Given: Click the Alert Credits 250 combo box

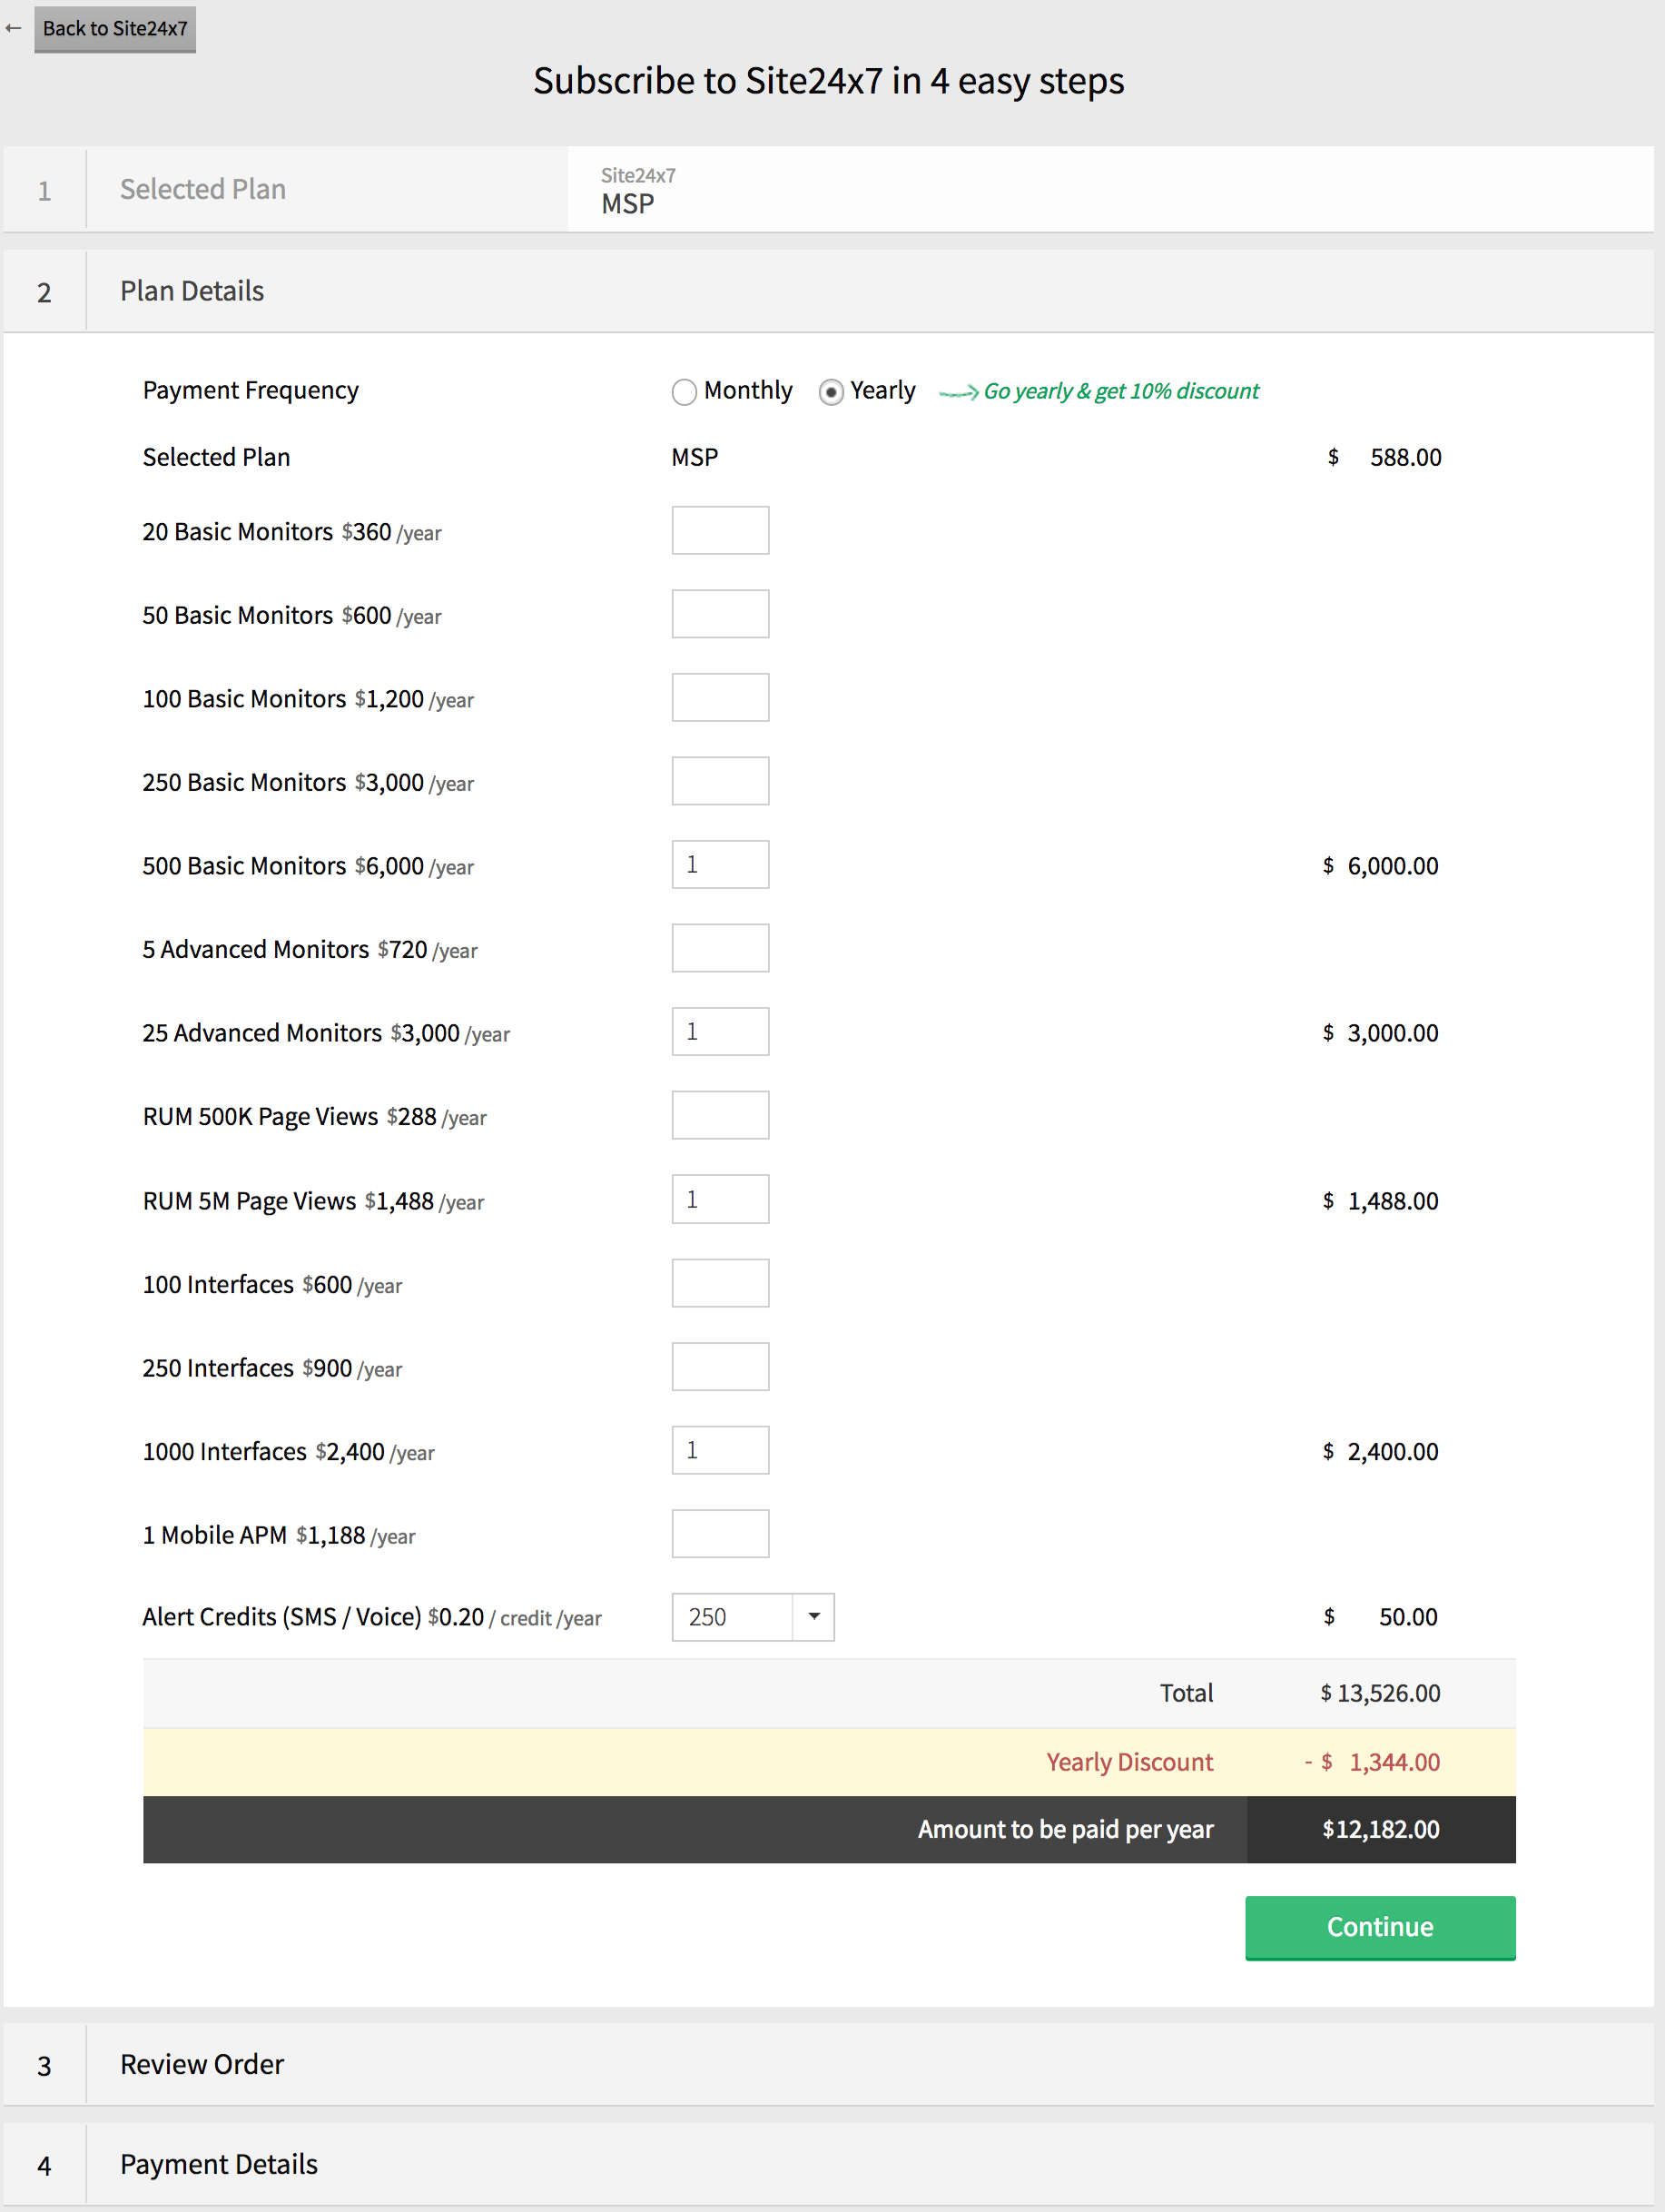Looking at the screenshot, I should [733, 1617].
